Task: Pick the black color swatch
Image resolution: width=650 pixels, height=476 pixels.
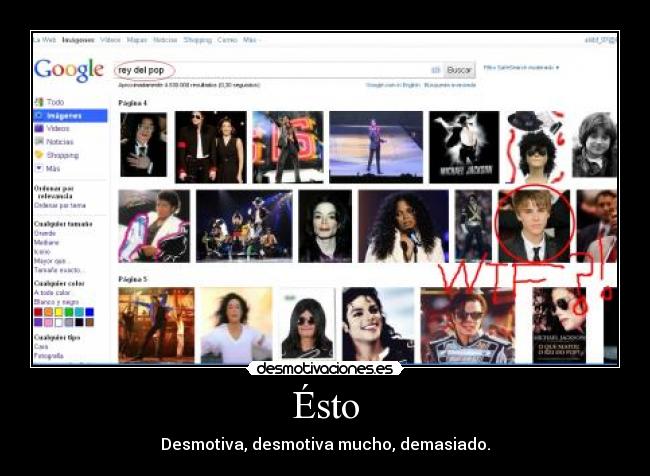Action: [x=79, y=322]
